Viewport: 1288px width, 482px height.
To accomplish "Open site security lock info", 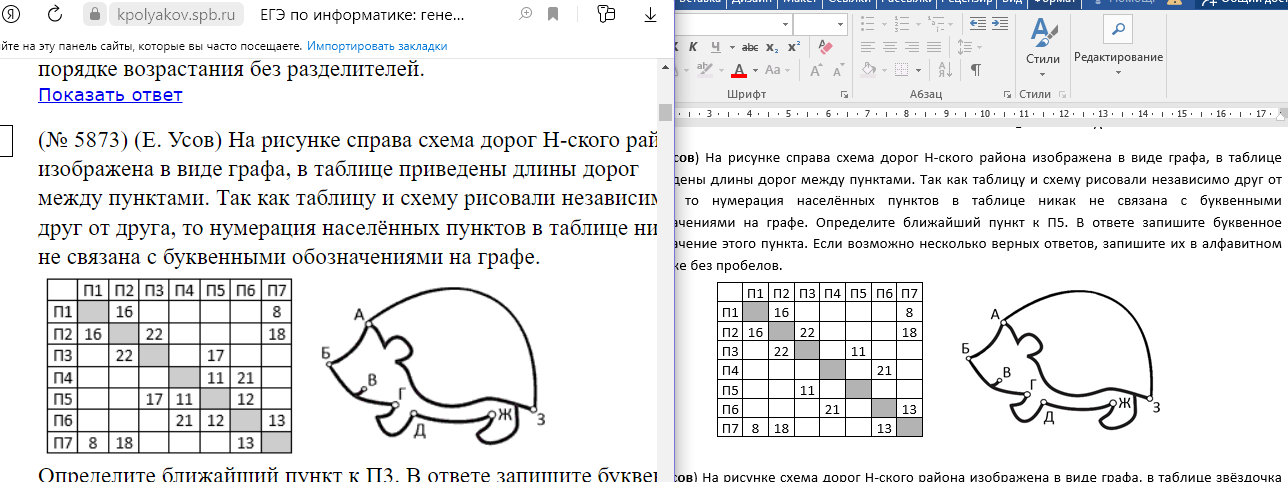I will [95, 15].
